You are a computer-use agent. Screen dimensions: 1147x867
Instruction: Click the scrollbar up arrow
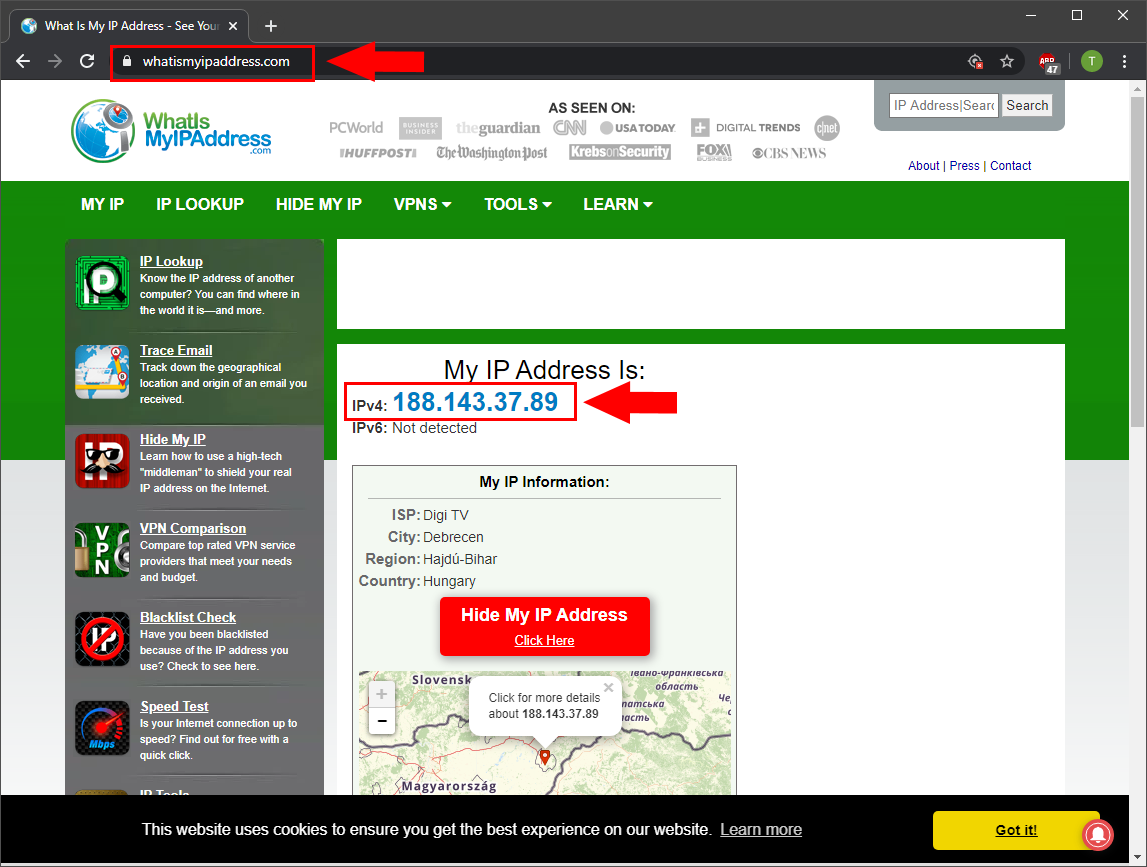(x=1137, y=89)
